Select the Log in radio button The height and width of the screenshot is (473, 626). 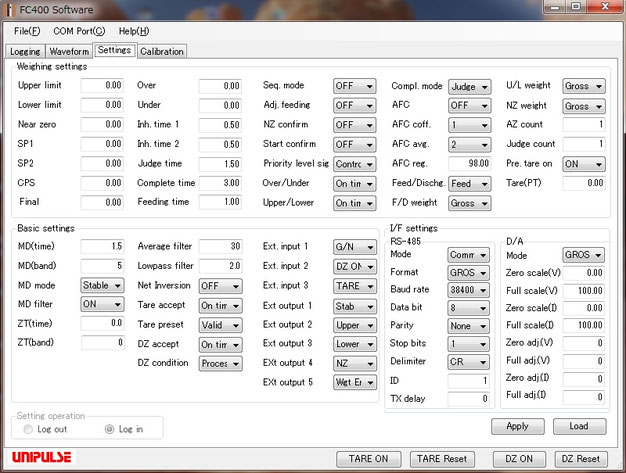pyautogui.click(x=110, y=429)
